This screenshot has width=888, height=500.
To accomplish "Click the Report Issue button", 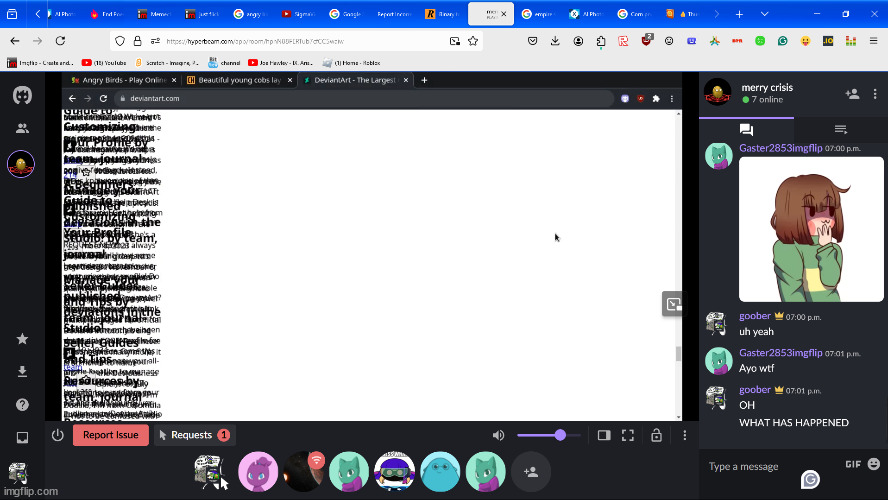I will pos(110,435).
